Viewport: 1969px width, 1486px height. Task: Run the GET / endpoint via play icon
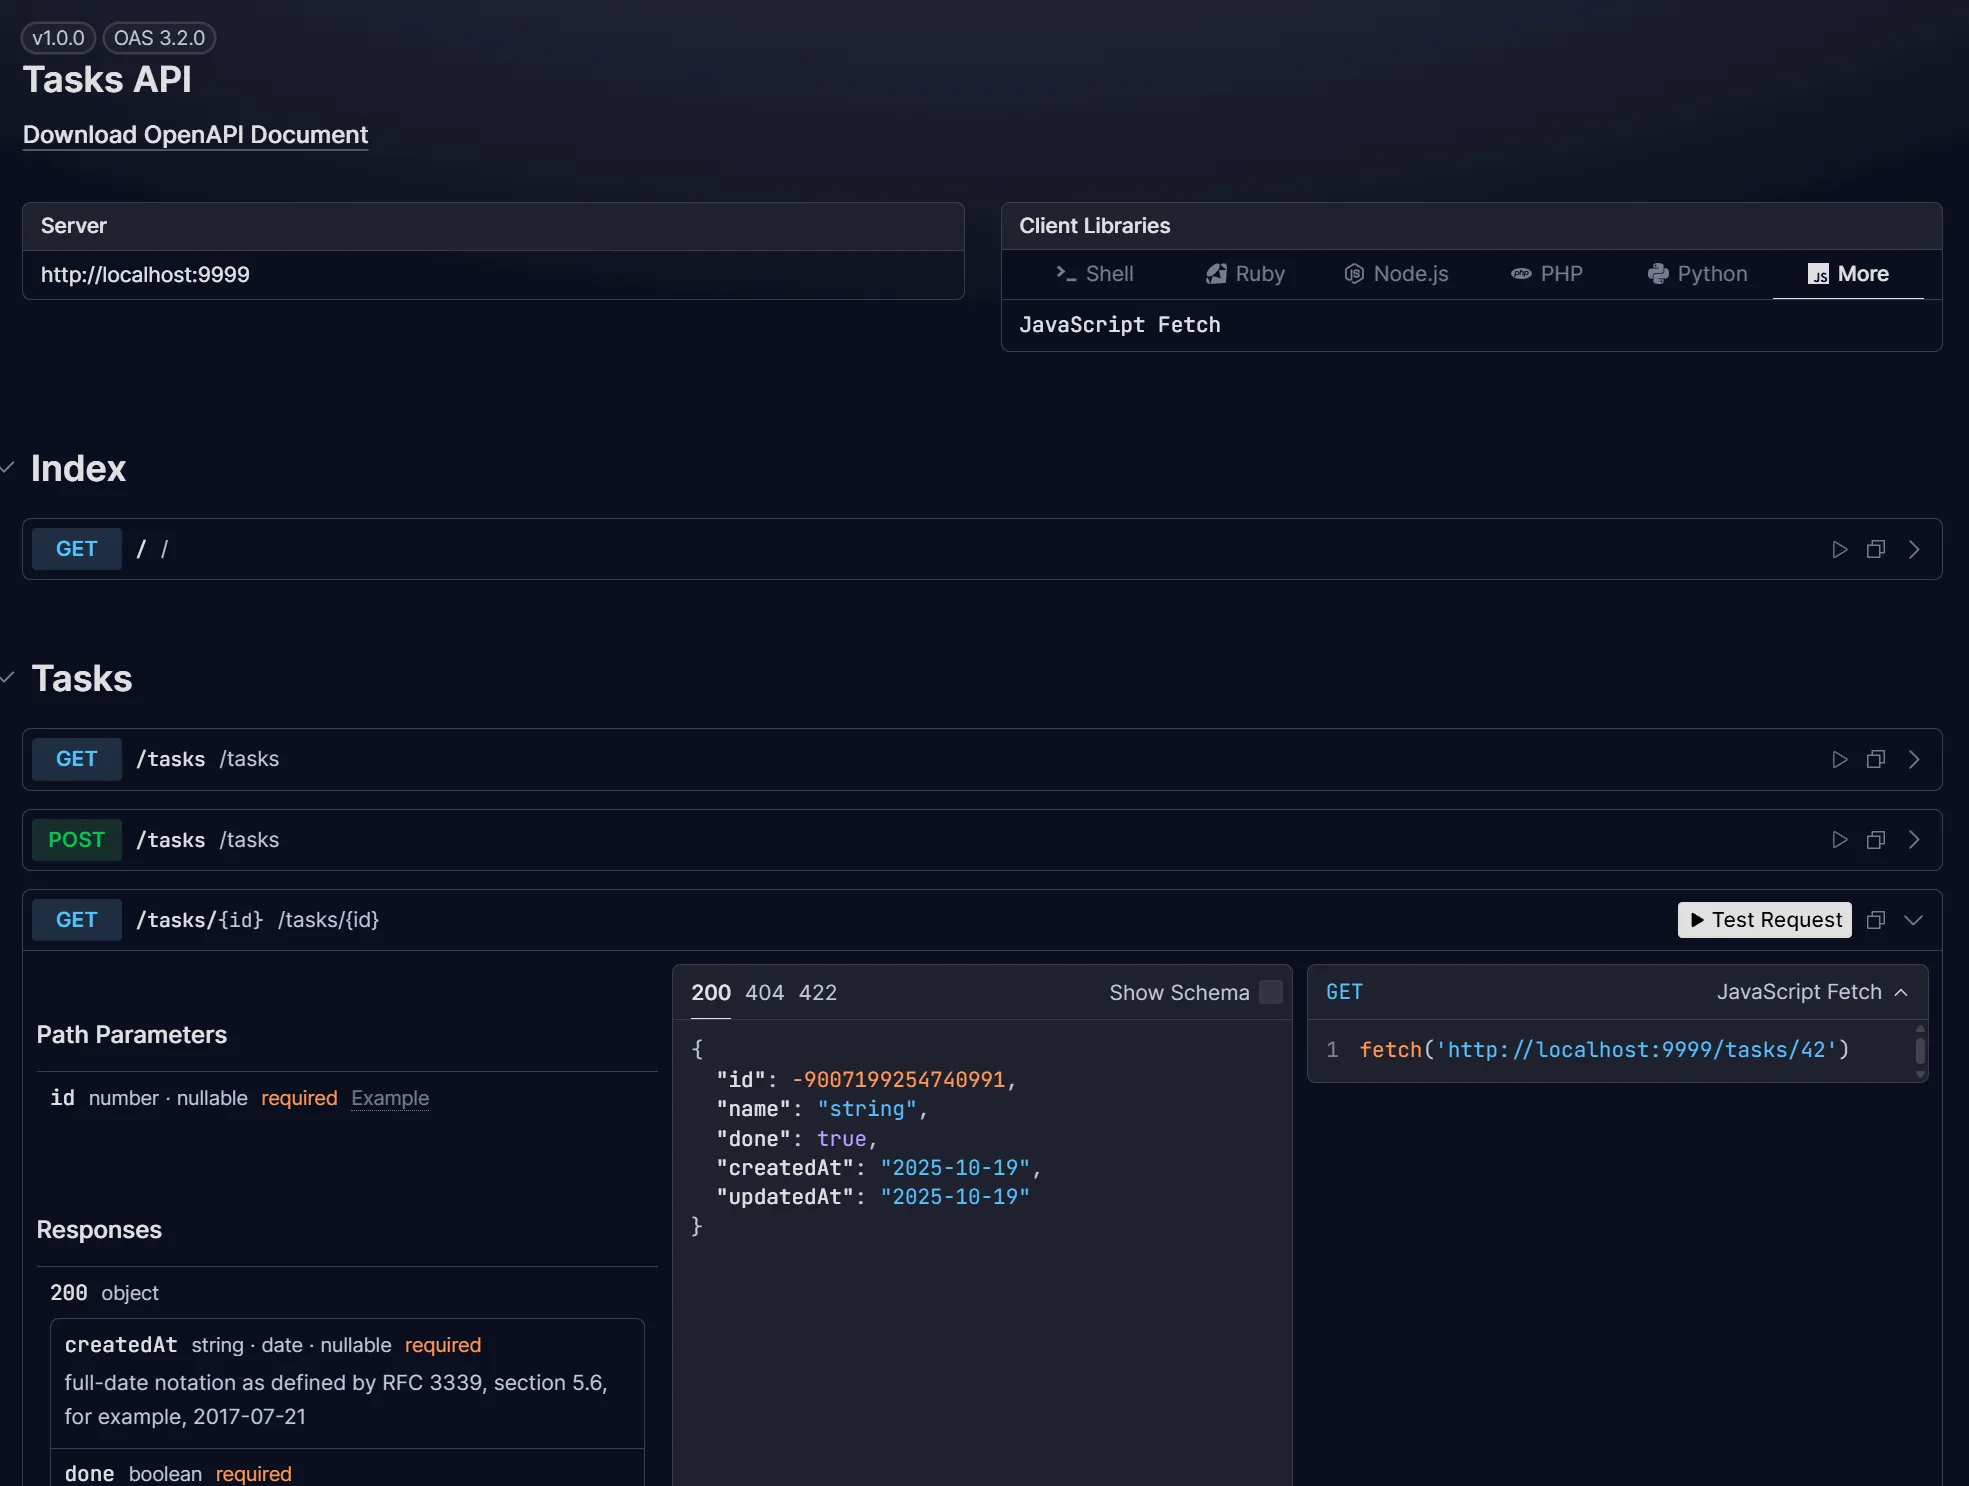(x=1838, y=548)
